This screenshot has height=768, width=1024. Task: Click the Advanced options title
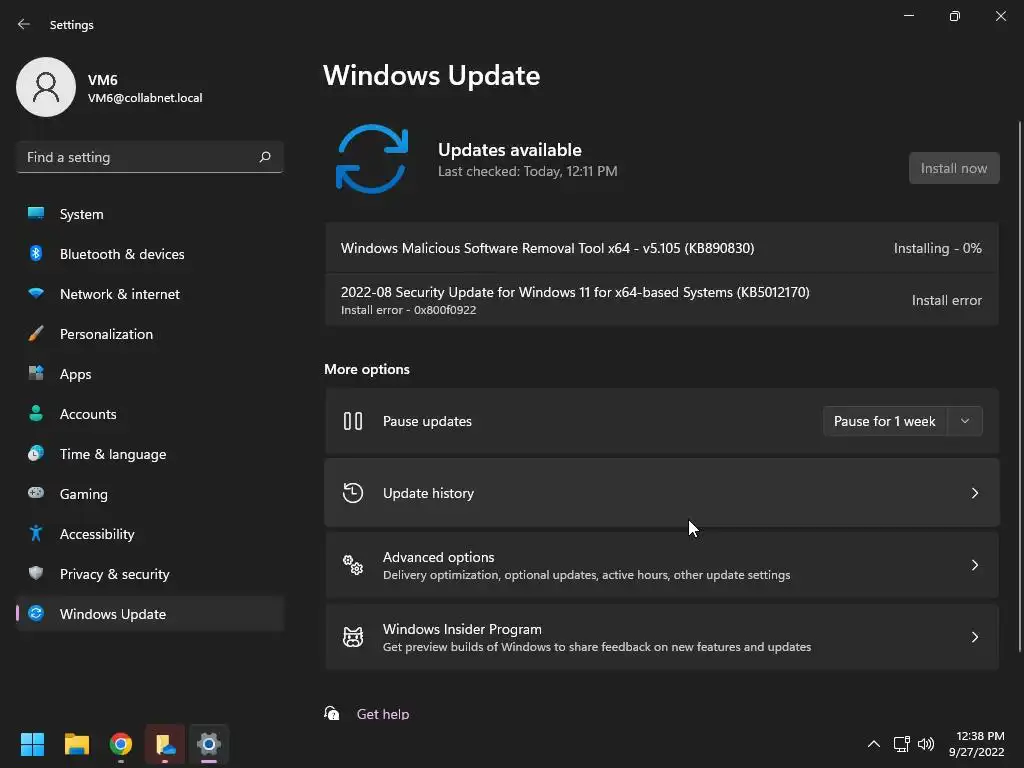pos(438,557)
